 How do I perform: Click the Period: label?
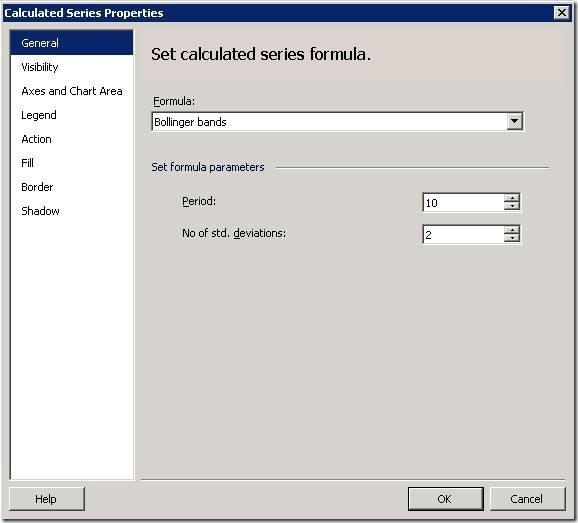click(199, 201)
